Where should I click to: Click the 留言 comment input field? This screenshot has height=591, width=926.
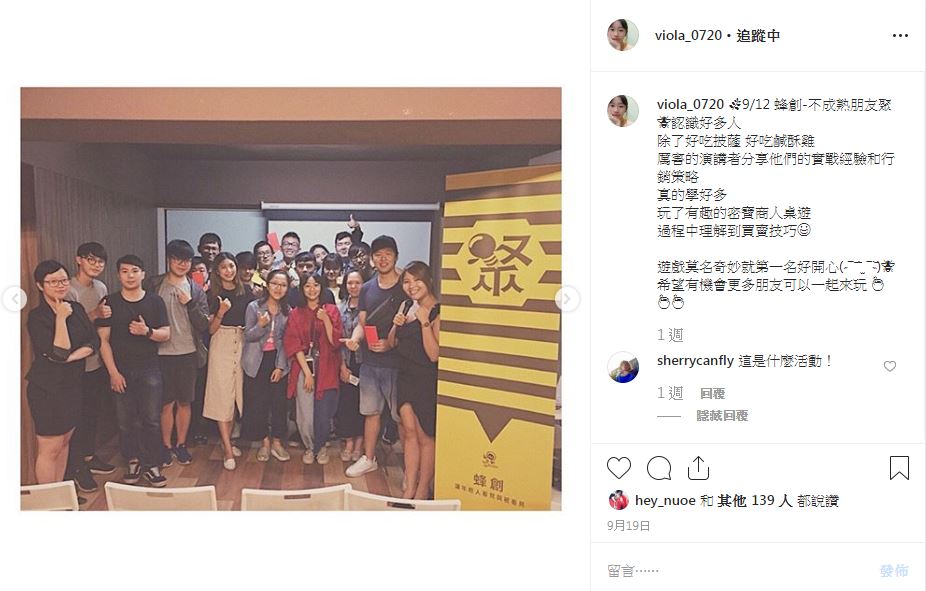738,570
